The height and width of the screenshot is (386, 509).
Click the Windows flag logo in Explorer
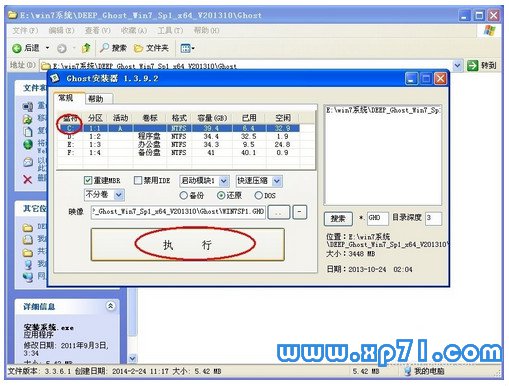(x=489, y=31)
